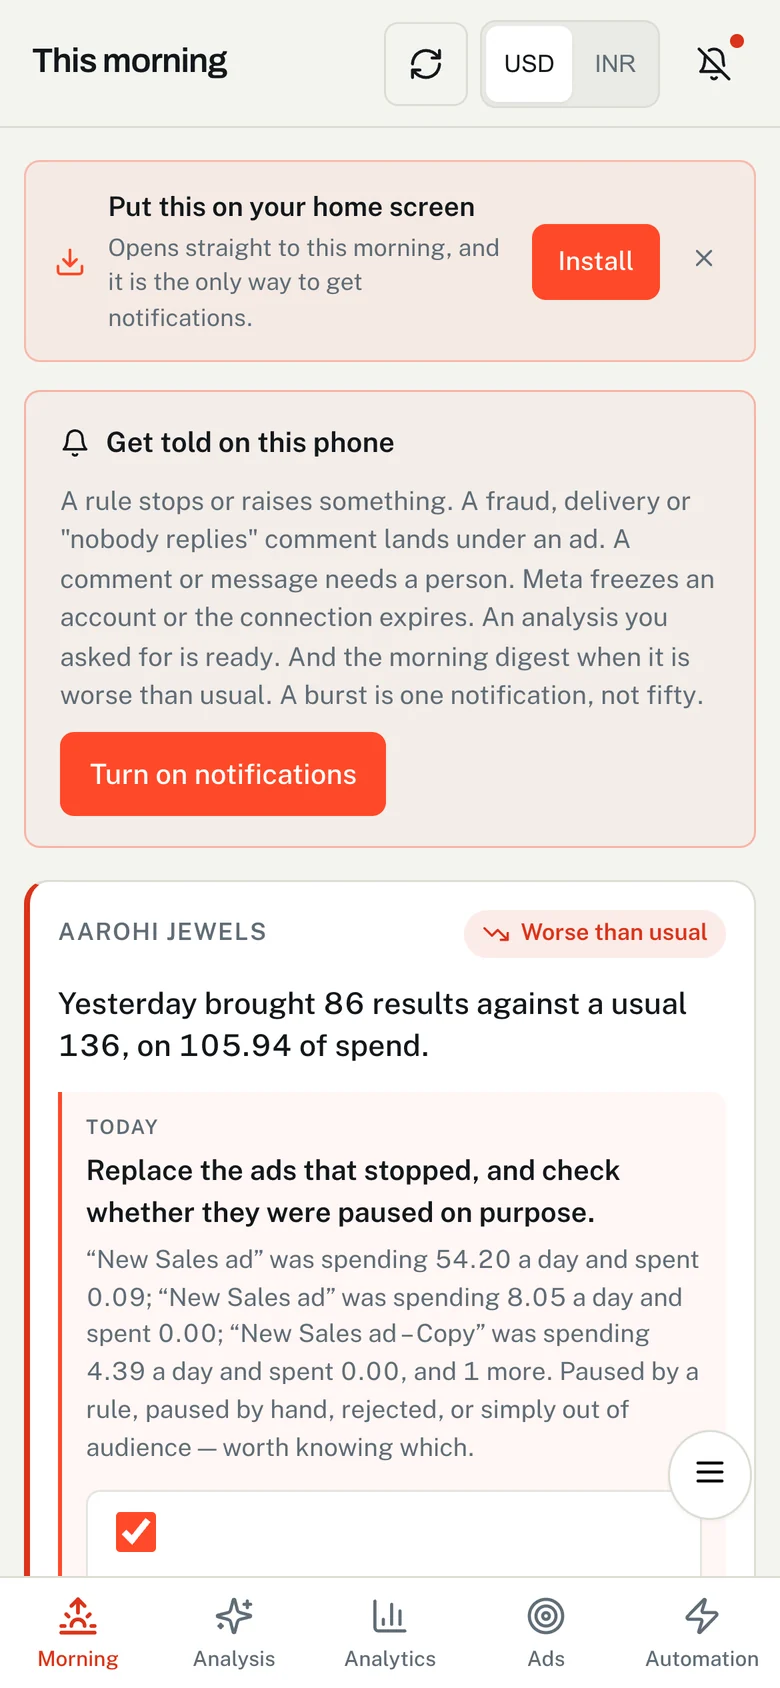The height and width of the screenshot is (1688, 780).
Task: Turn on notifications
Action: (x=223, y=774)
